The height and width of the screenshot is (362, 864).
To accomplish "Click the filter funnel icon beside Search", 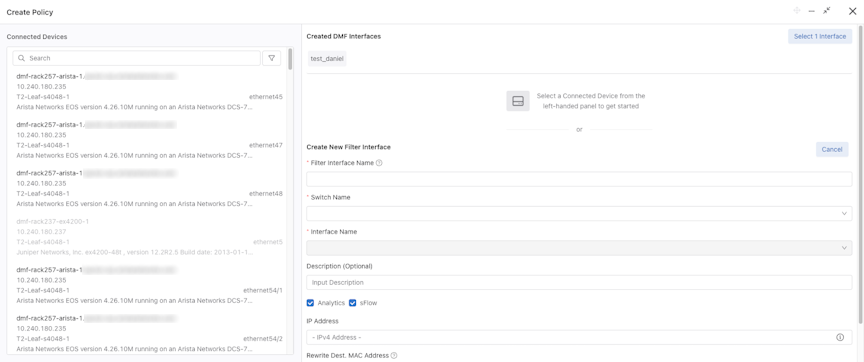I will [271, 58].
